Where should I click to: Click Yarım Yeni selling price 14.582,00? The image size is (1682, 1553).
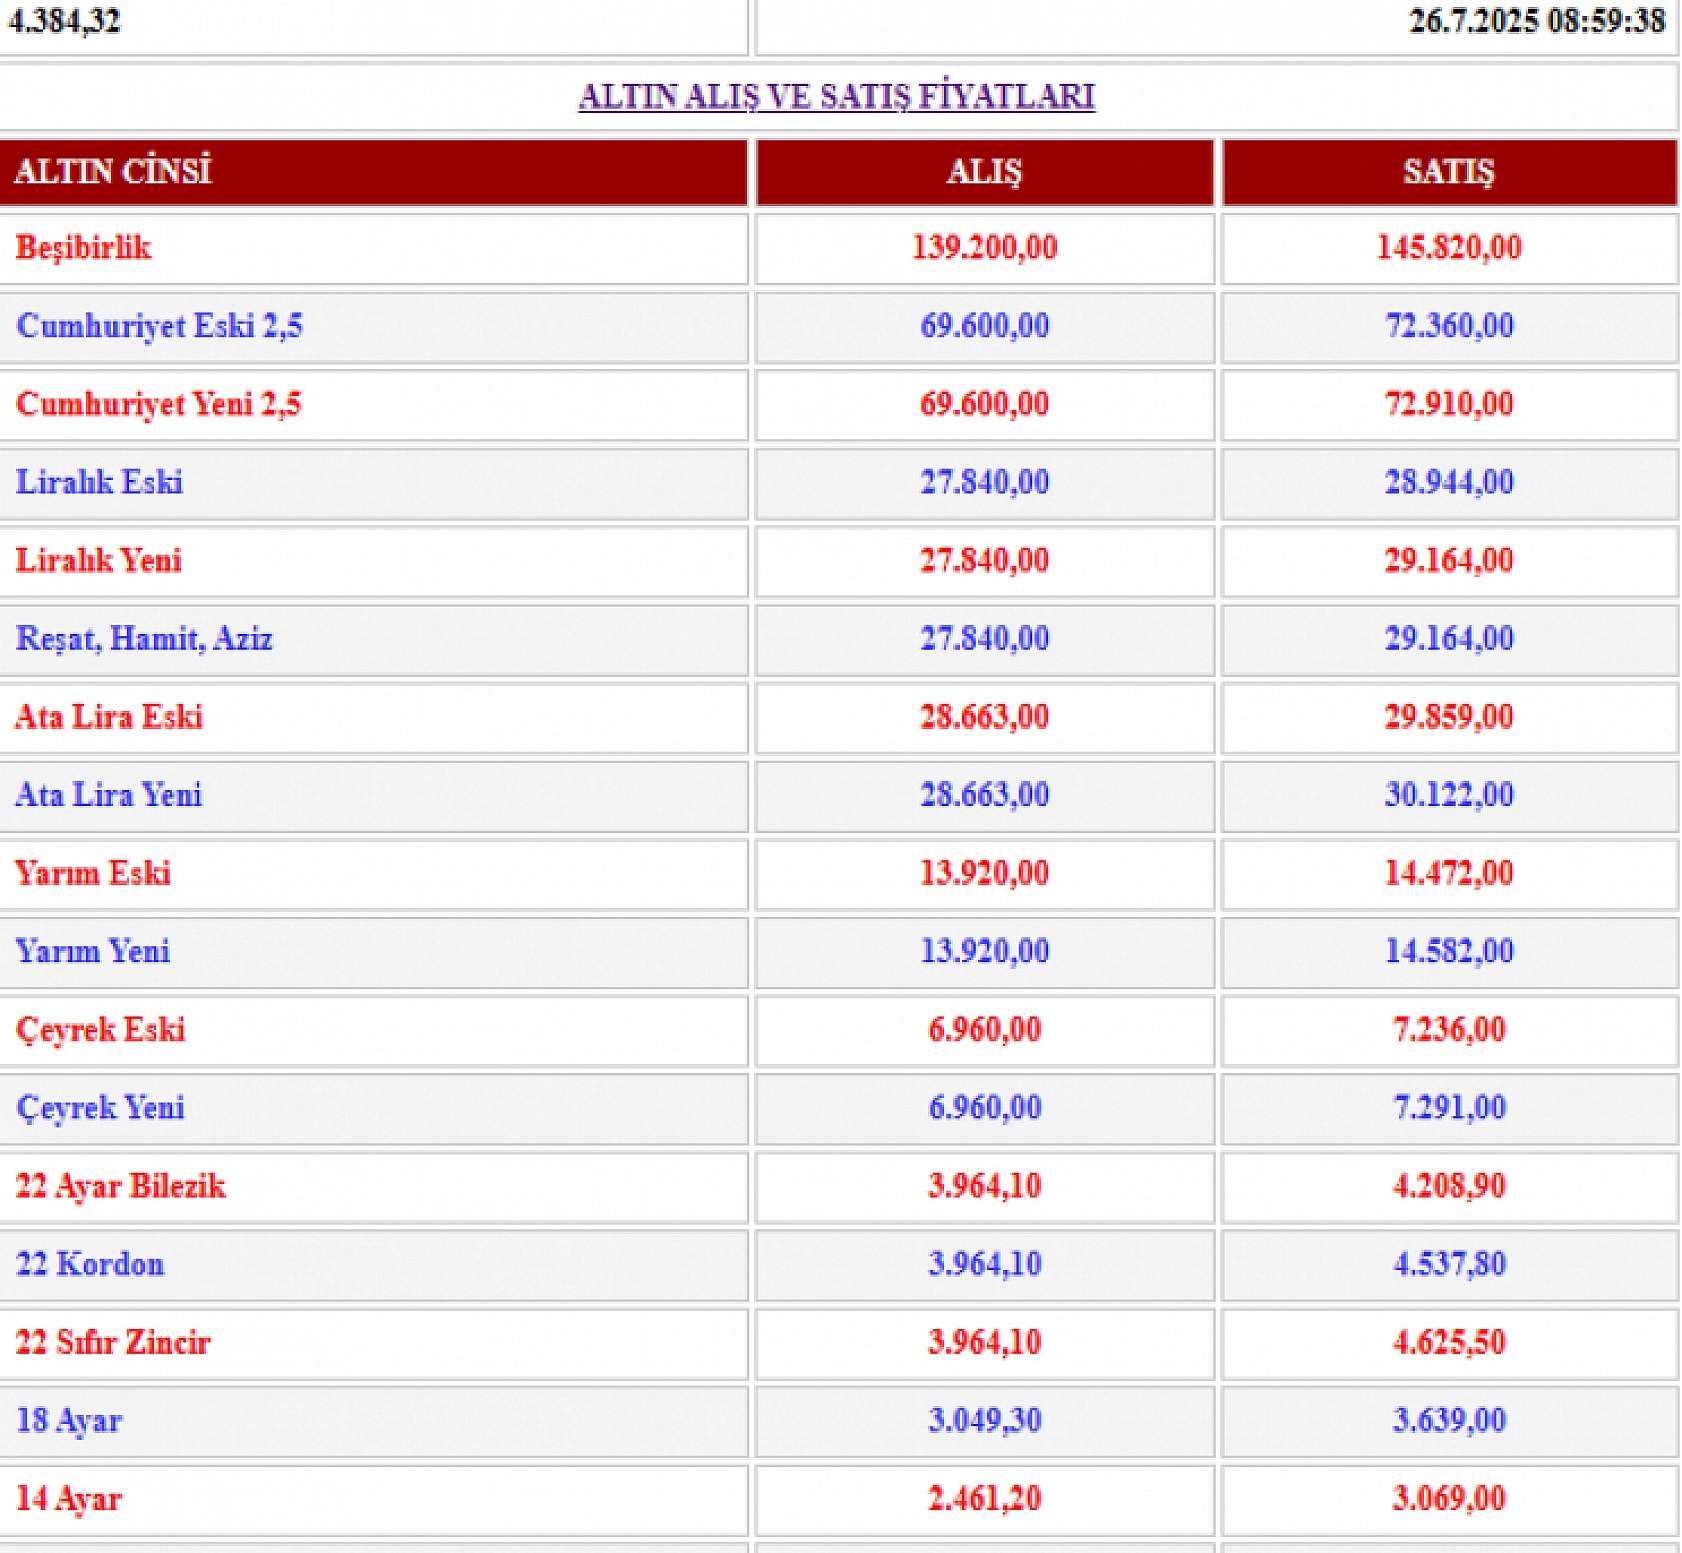(1448, 951)
